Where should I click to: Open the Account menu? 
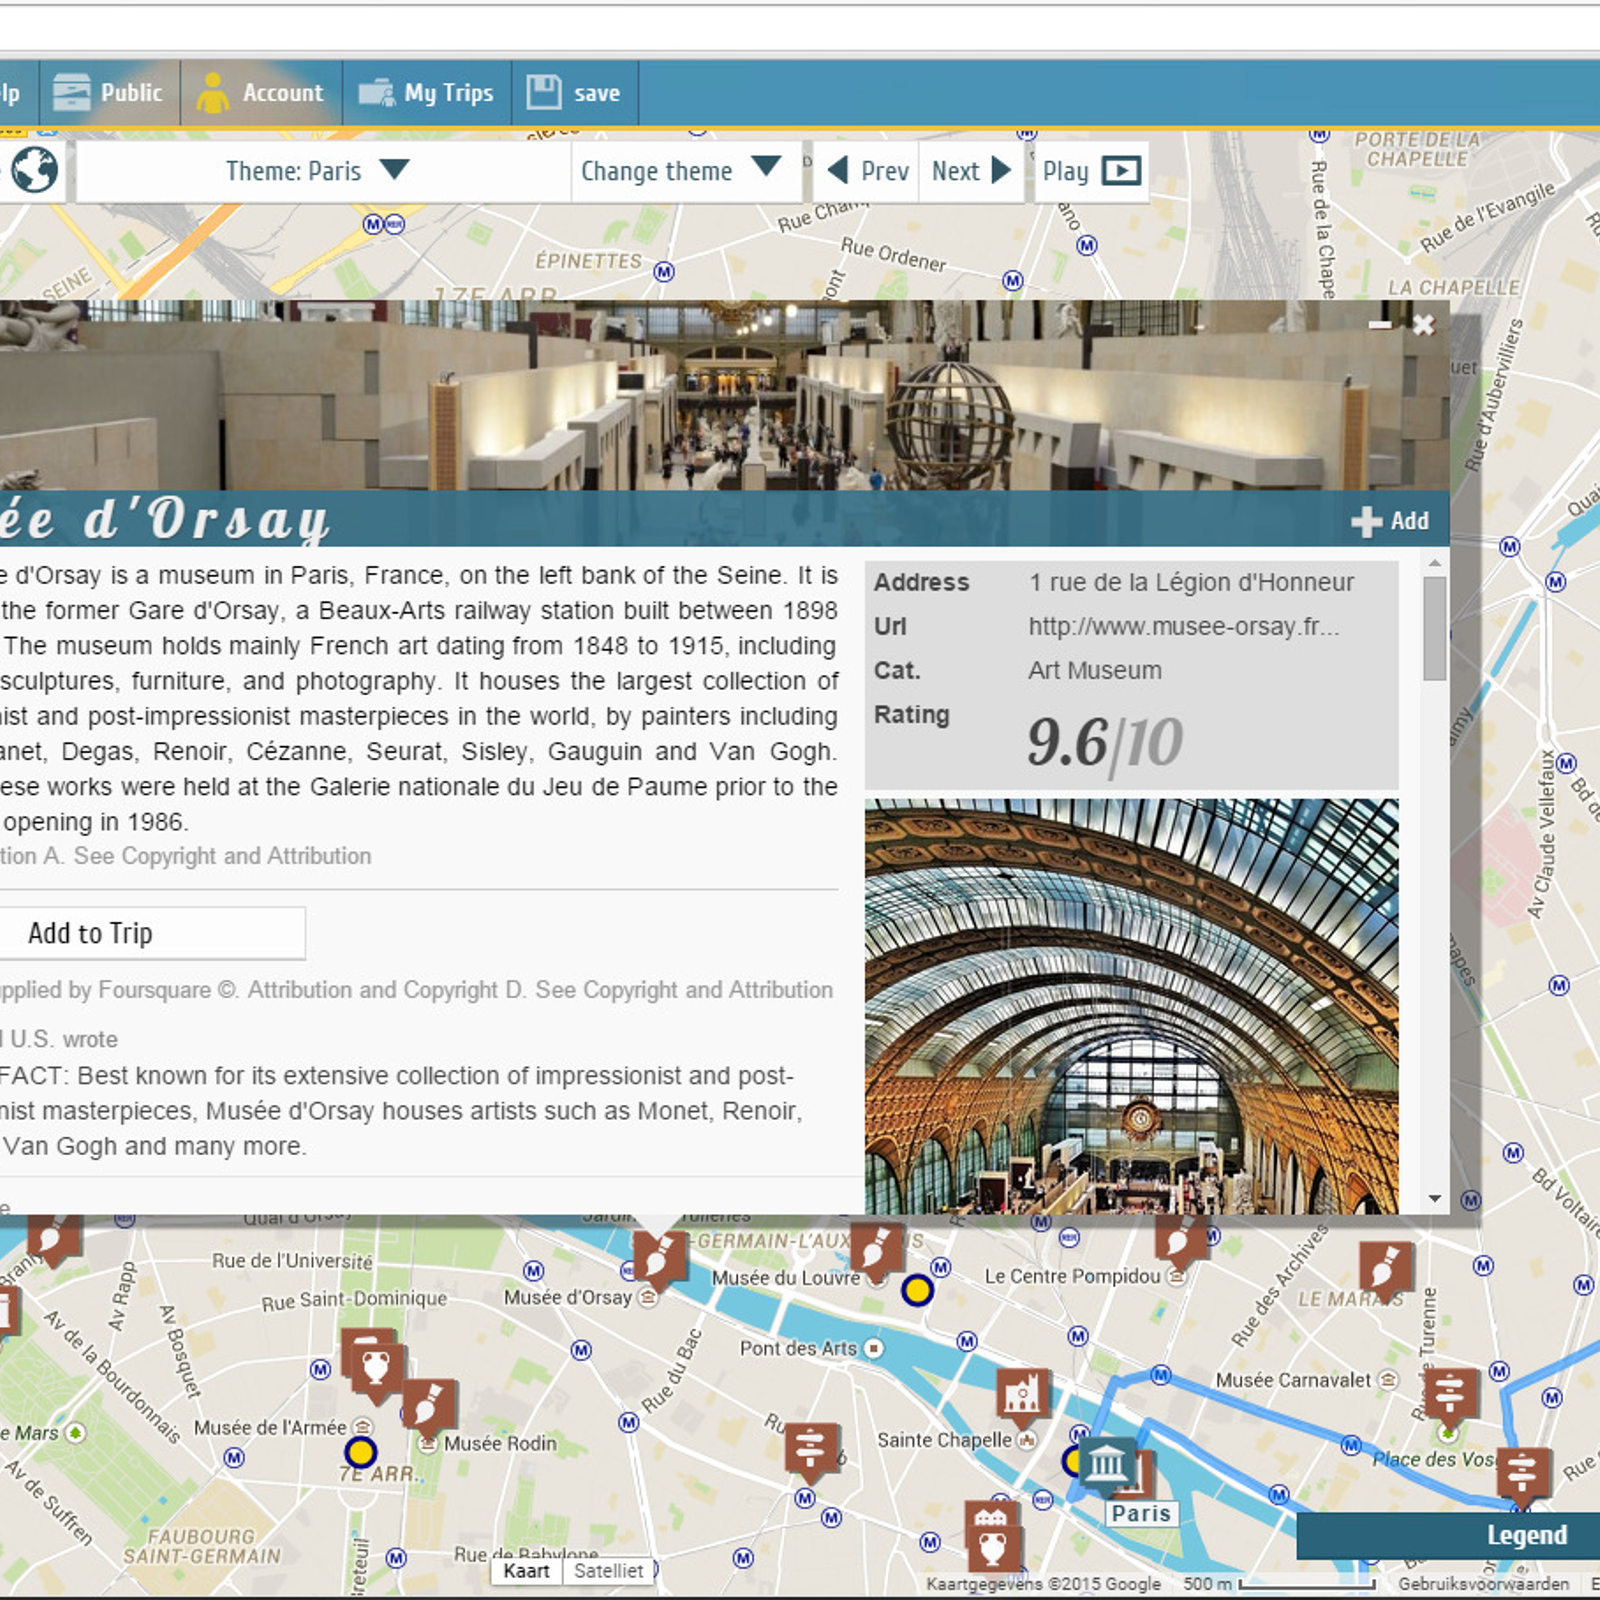click(261, 93)
